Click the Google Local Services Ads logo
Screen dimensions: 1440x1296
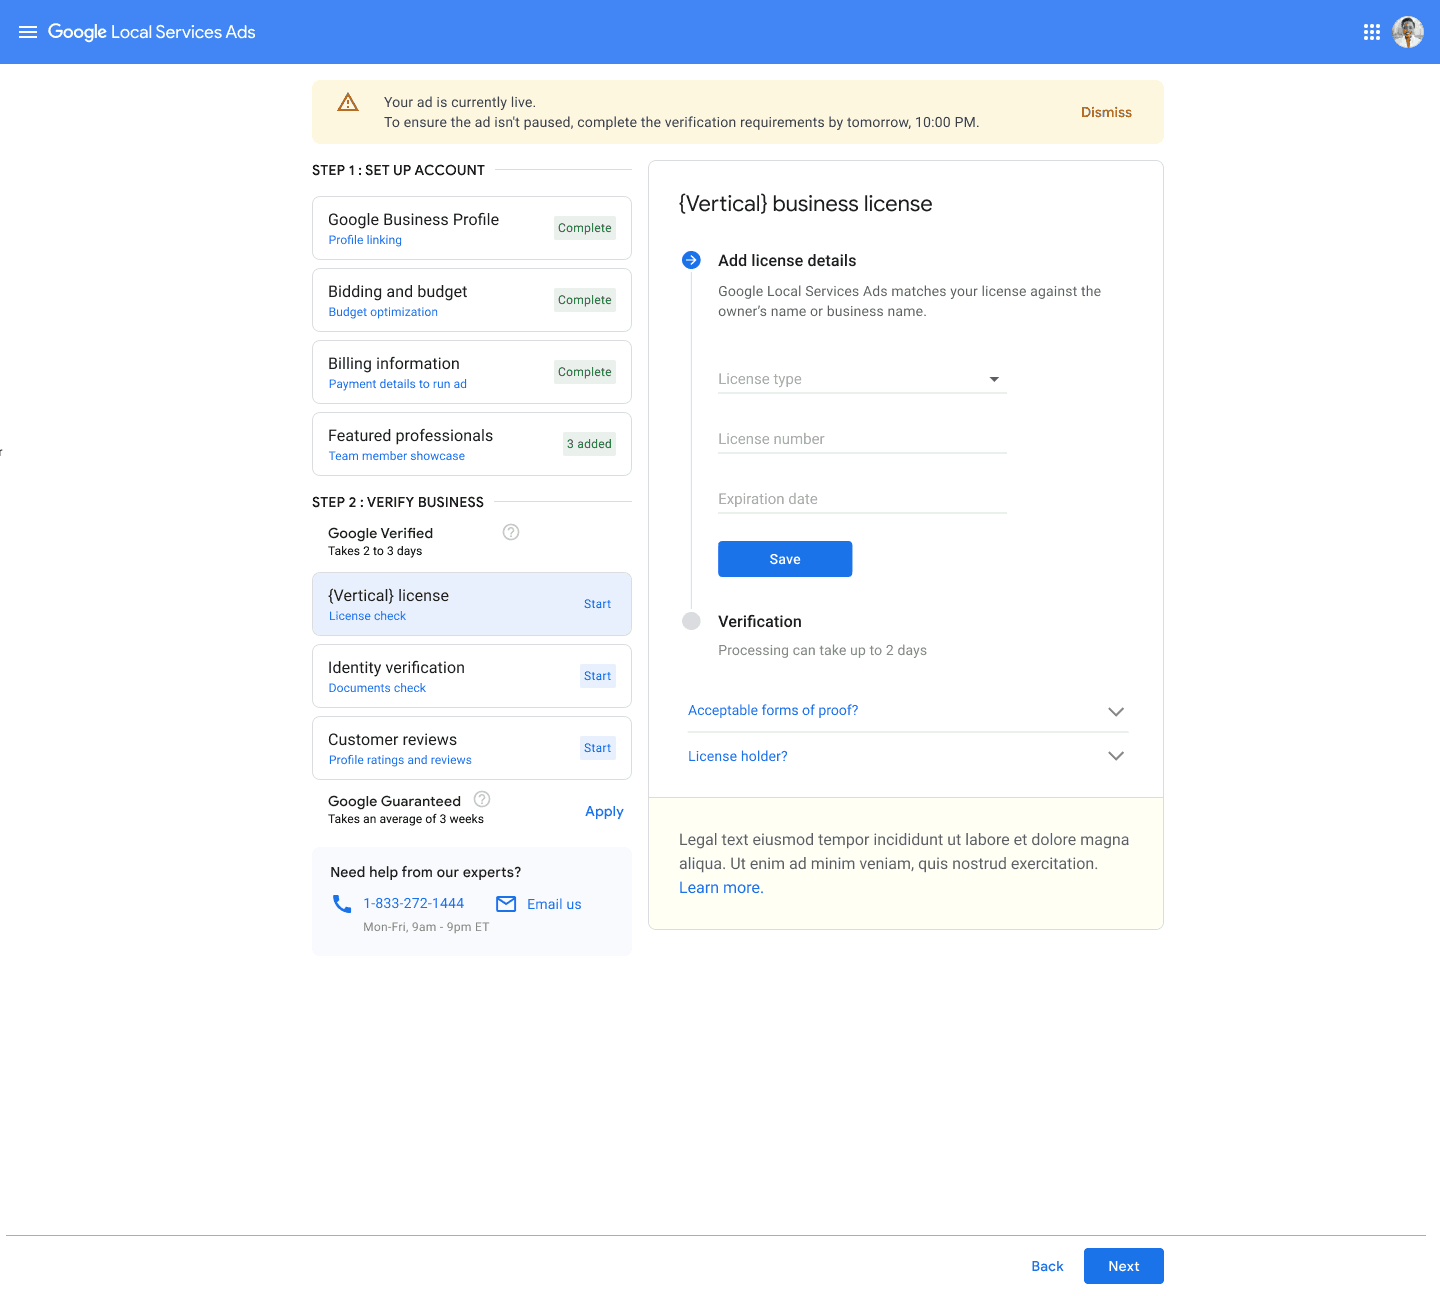[152, 32]
